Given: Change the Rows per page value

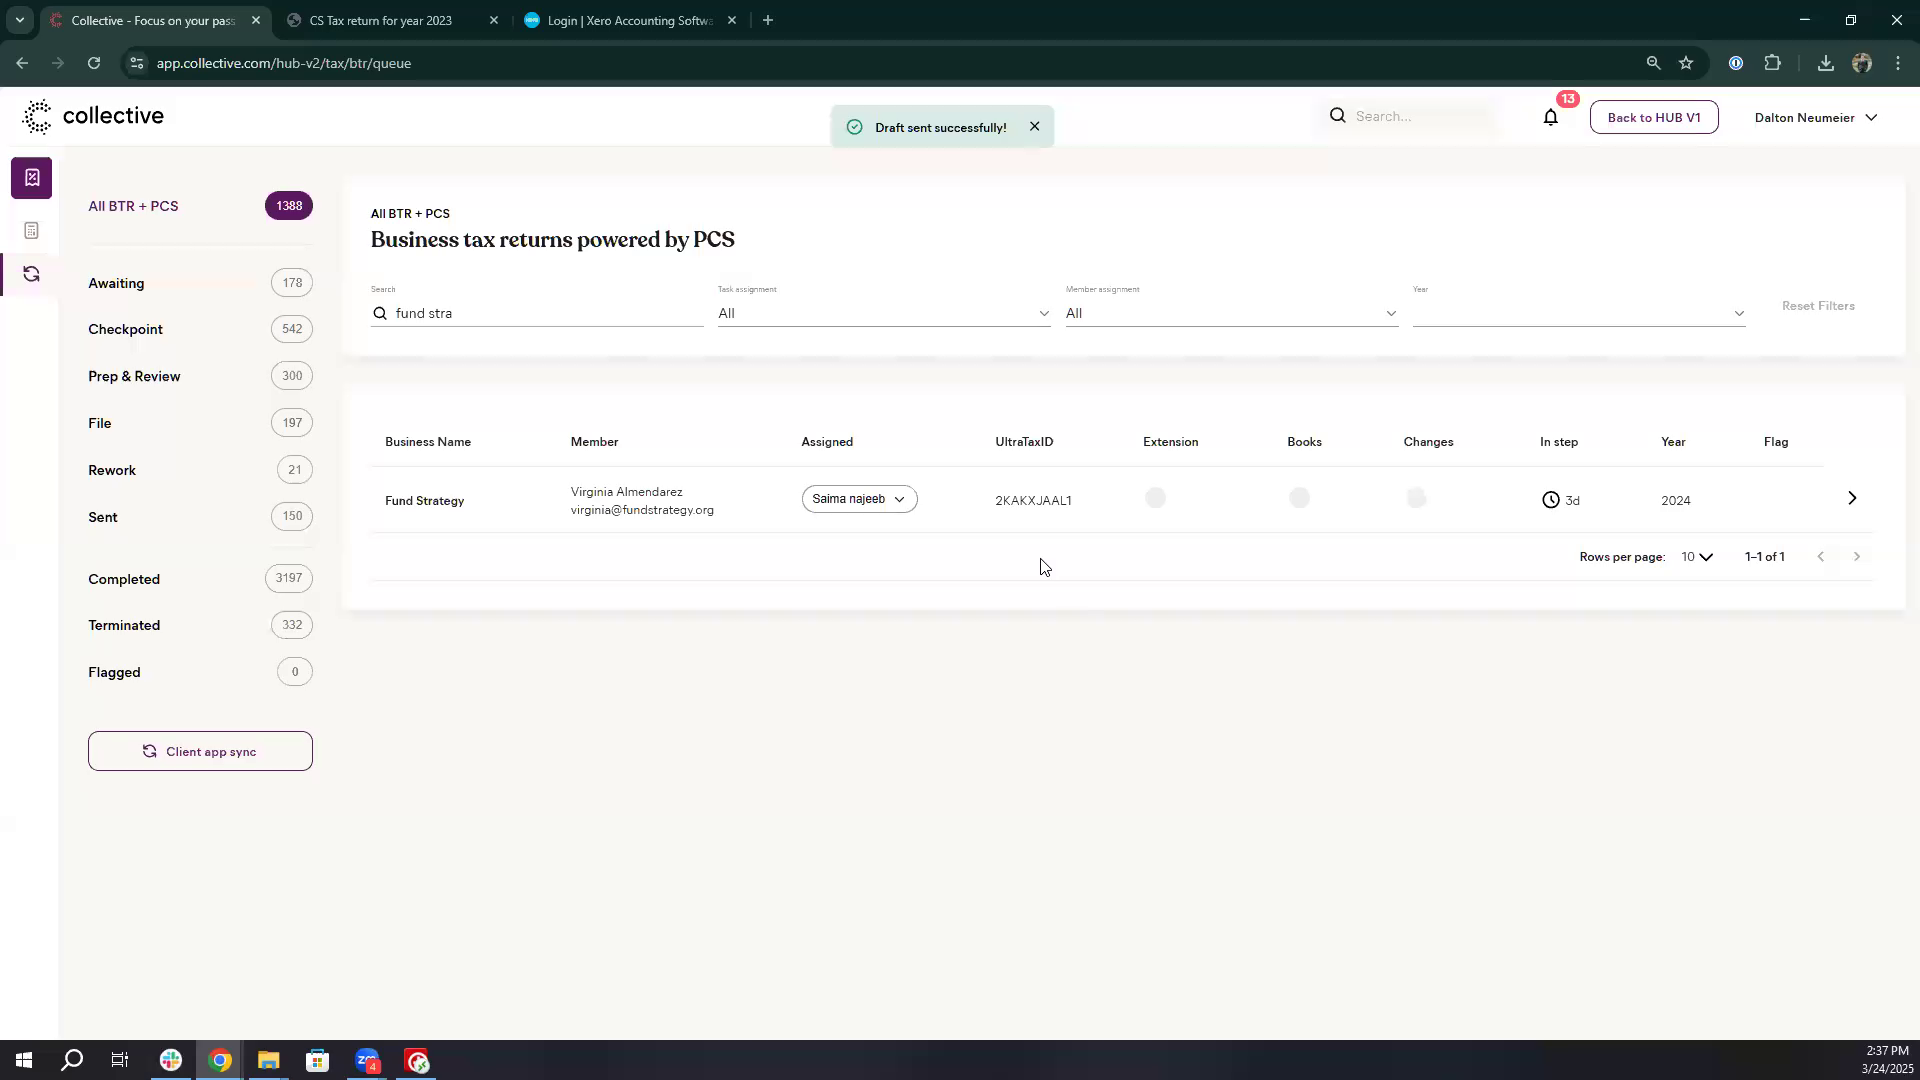Looking at the screenshot, I should (1695, 557).
